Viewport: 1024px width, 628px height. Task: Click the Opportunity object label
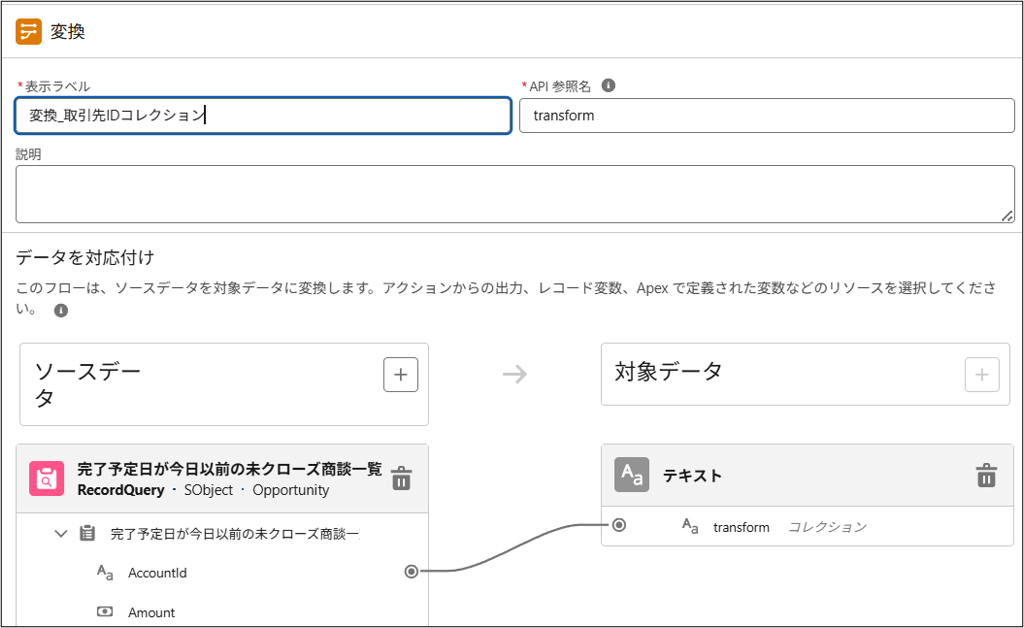(x=291, y=490)
